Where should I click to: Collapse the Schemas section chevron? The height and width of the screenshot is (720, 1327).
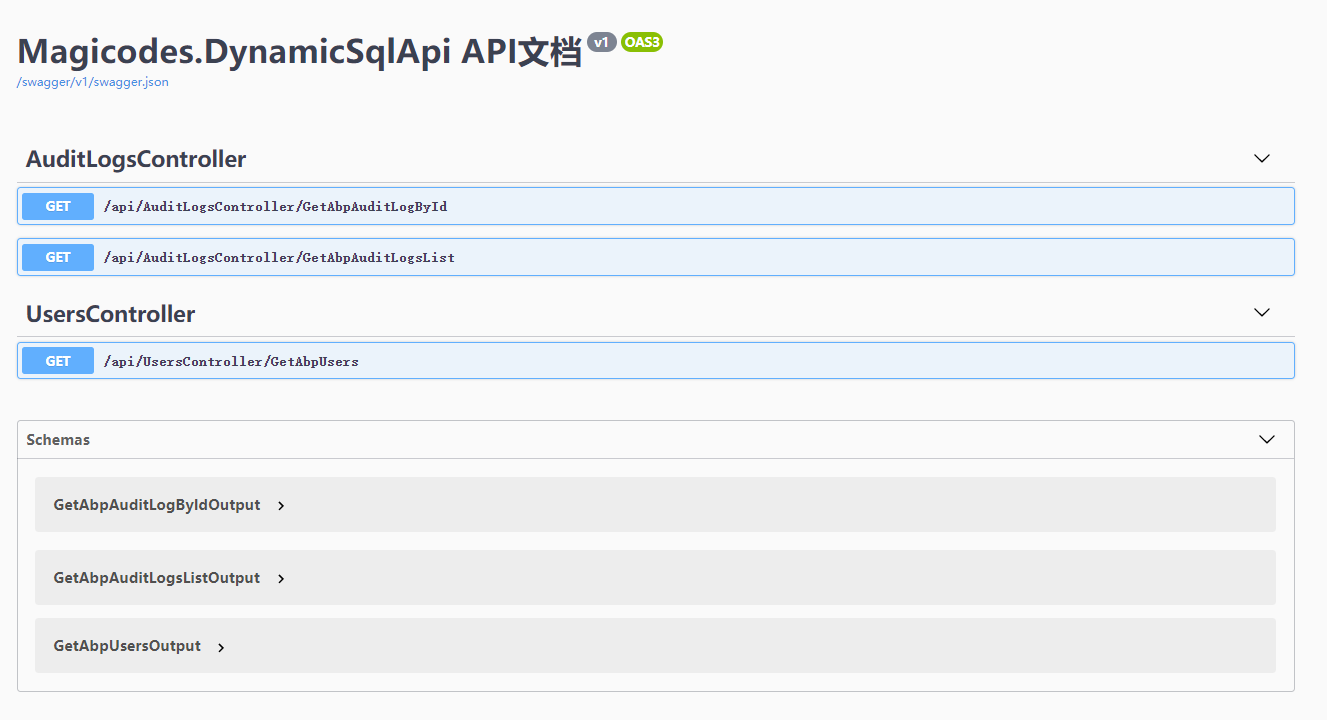point(1267,440)
